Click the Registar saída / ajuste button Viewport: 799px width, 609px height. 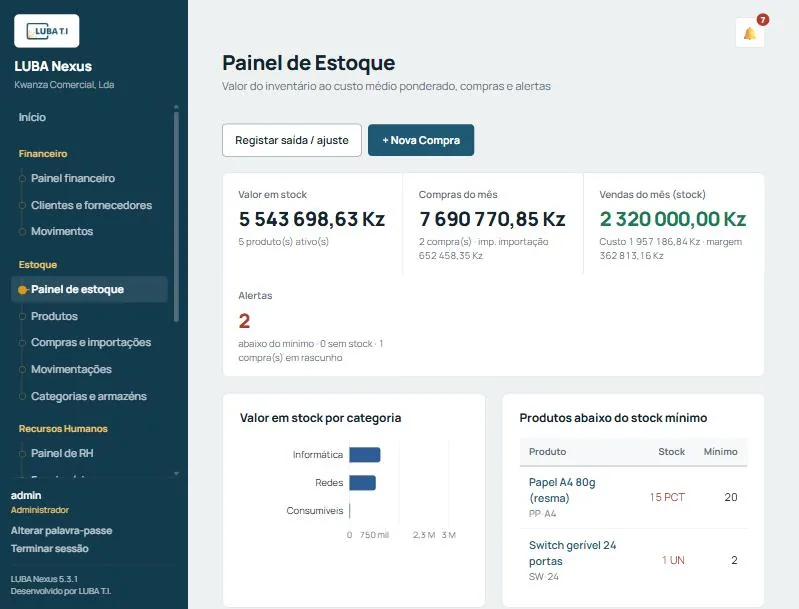292,140
